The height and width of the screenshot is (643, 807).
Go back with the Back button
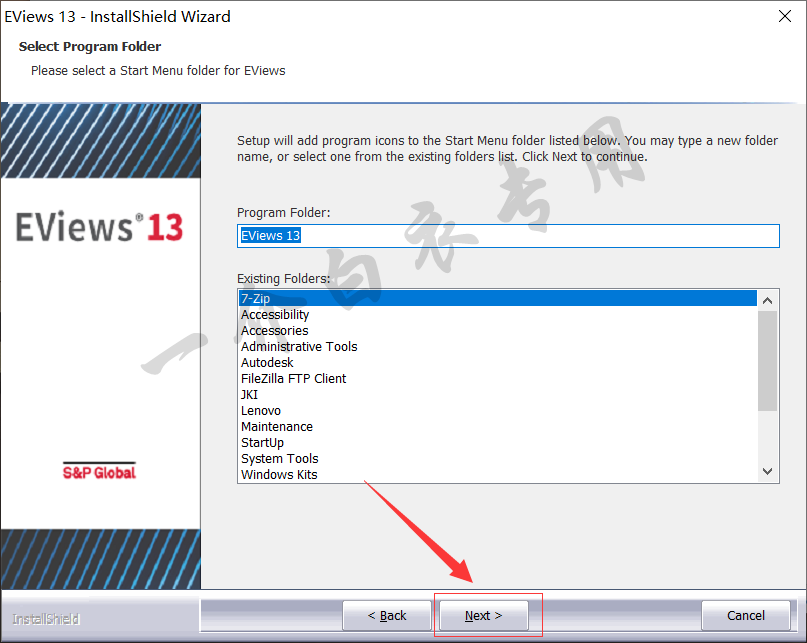tap(387, 615)
